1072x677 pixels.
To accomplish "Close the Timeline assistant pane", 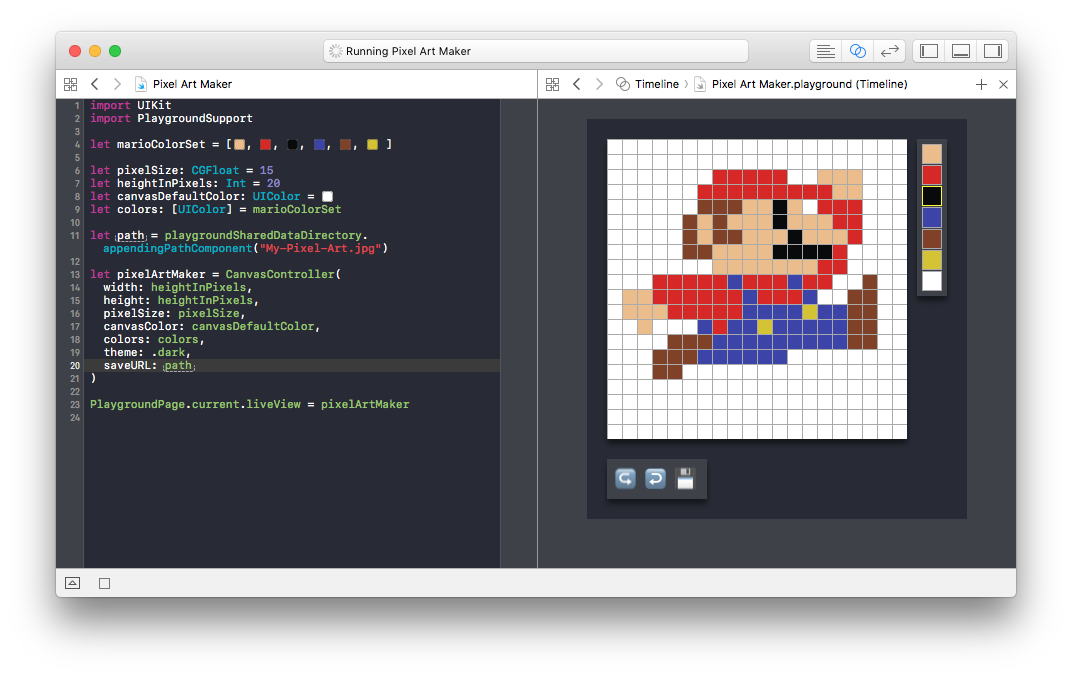I will coord(1003,84).
